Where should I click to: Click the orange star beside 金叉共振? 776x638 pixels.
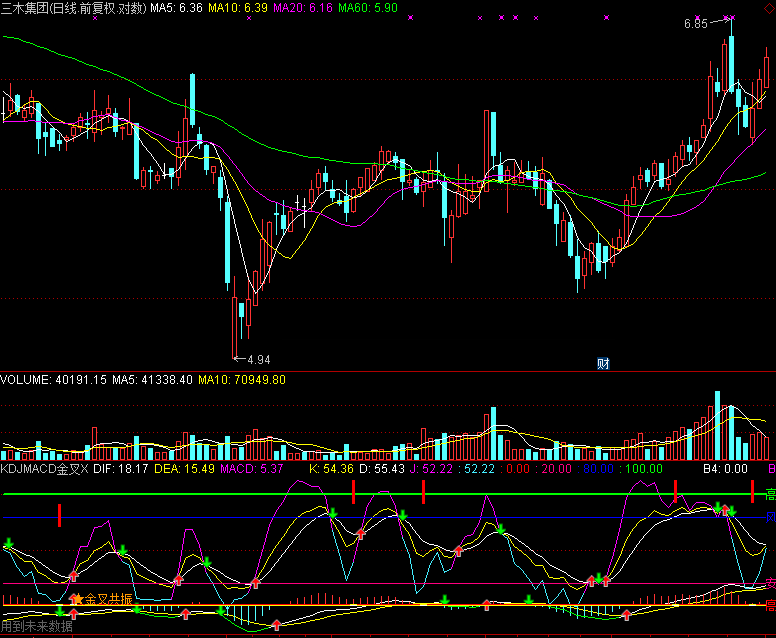click(x=77, y=599)
